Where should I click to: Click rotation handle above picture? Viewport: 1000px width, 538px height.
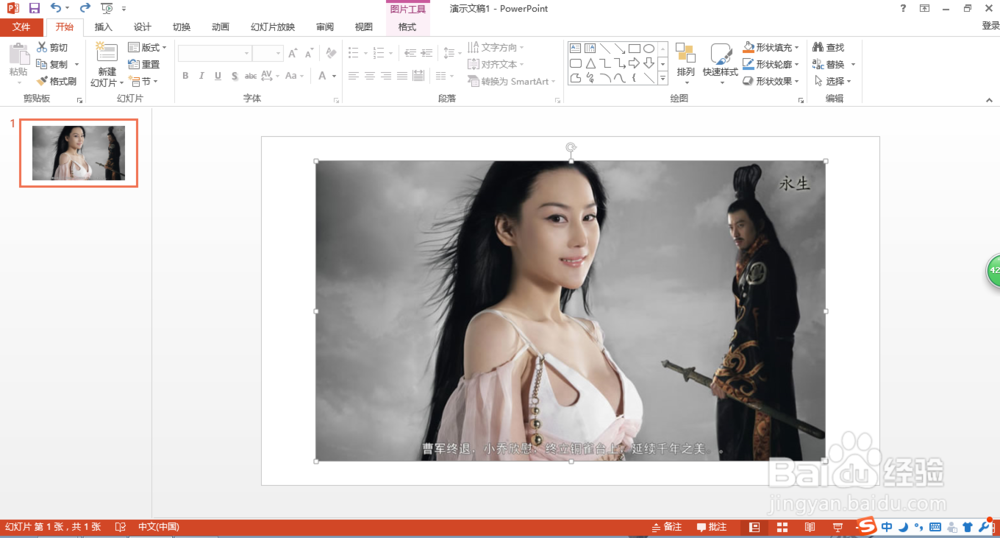point(571,147)
